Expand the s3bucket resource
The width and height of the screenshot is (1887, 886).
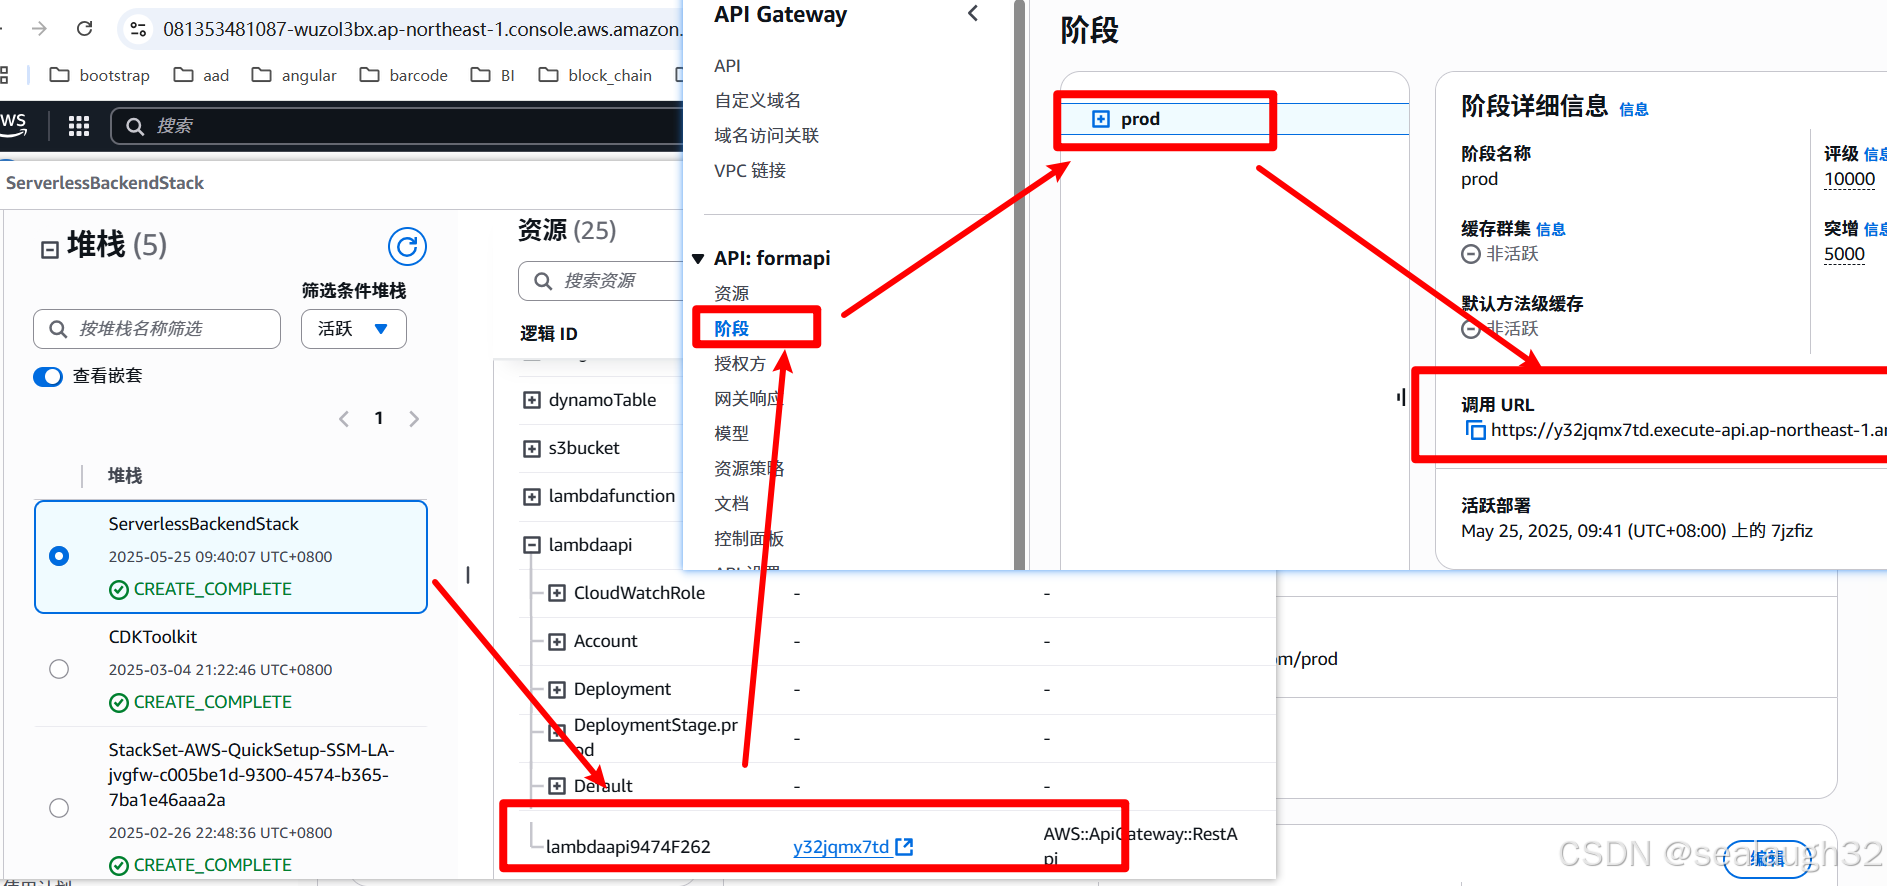coord(532,448)
